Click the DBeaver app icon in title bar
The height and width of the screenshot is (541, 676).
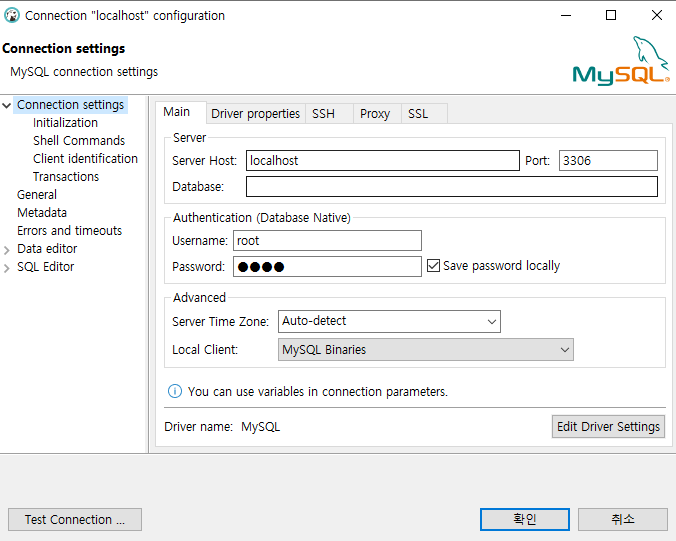[x=12, y=16]
